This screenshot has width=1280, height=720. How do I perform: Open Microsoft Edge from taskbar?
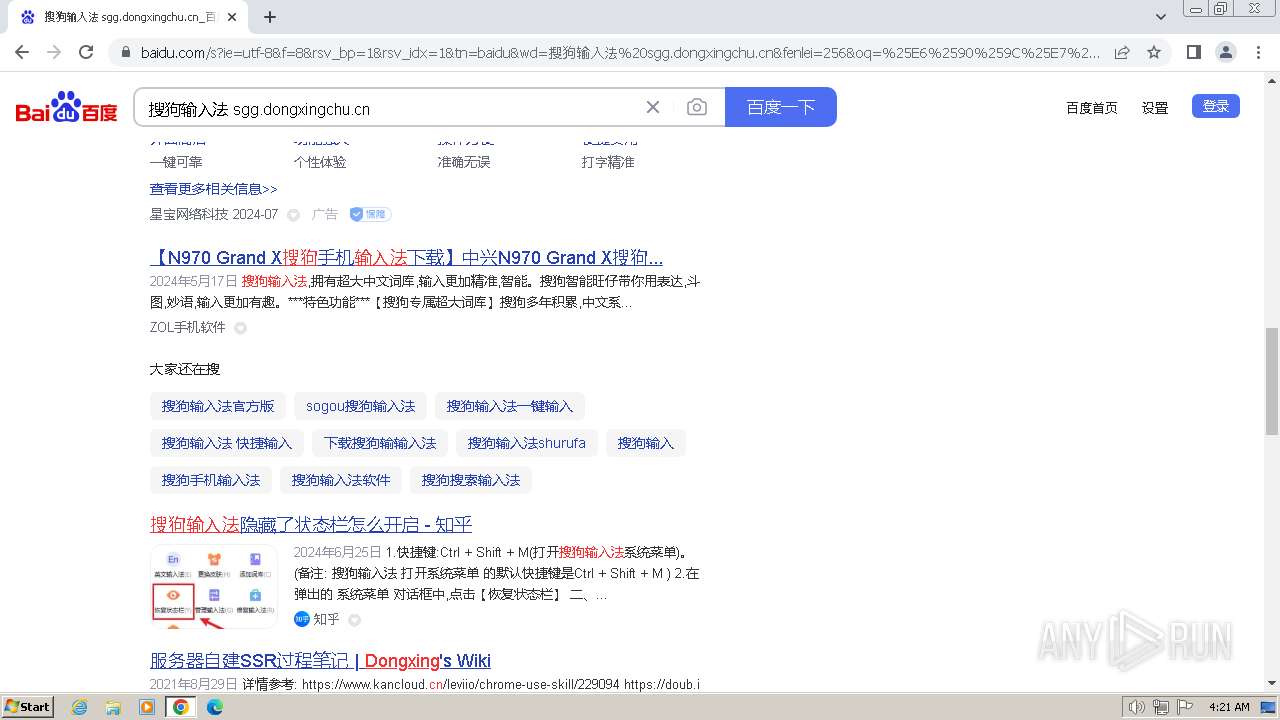(214, 707)
